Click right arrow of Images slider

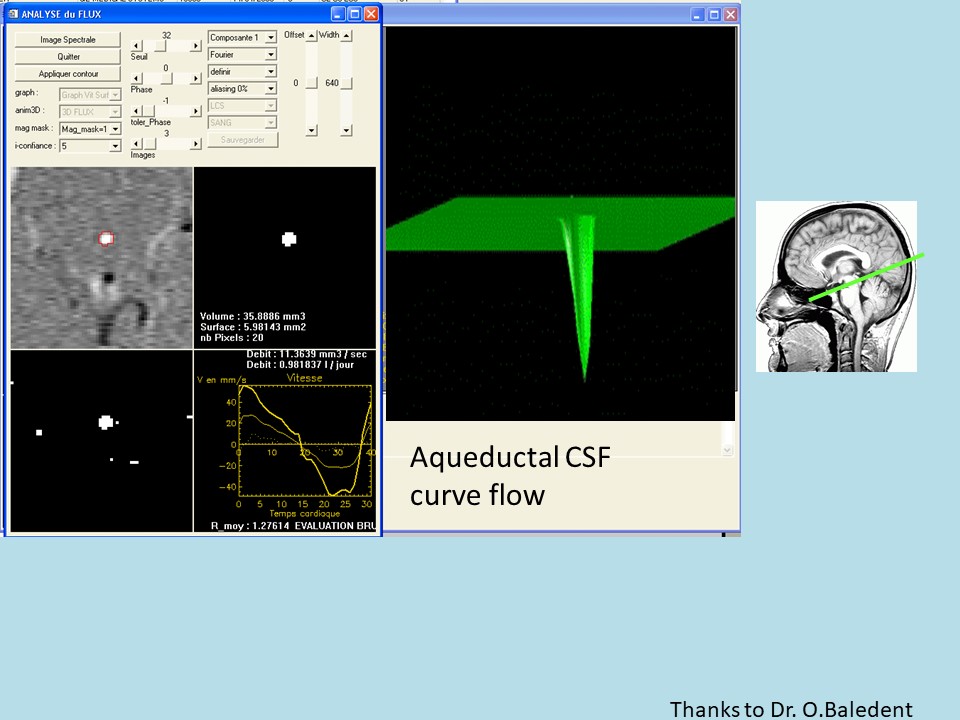tap(196, 143)
